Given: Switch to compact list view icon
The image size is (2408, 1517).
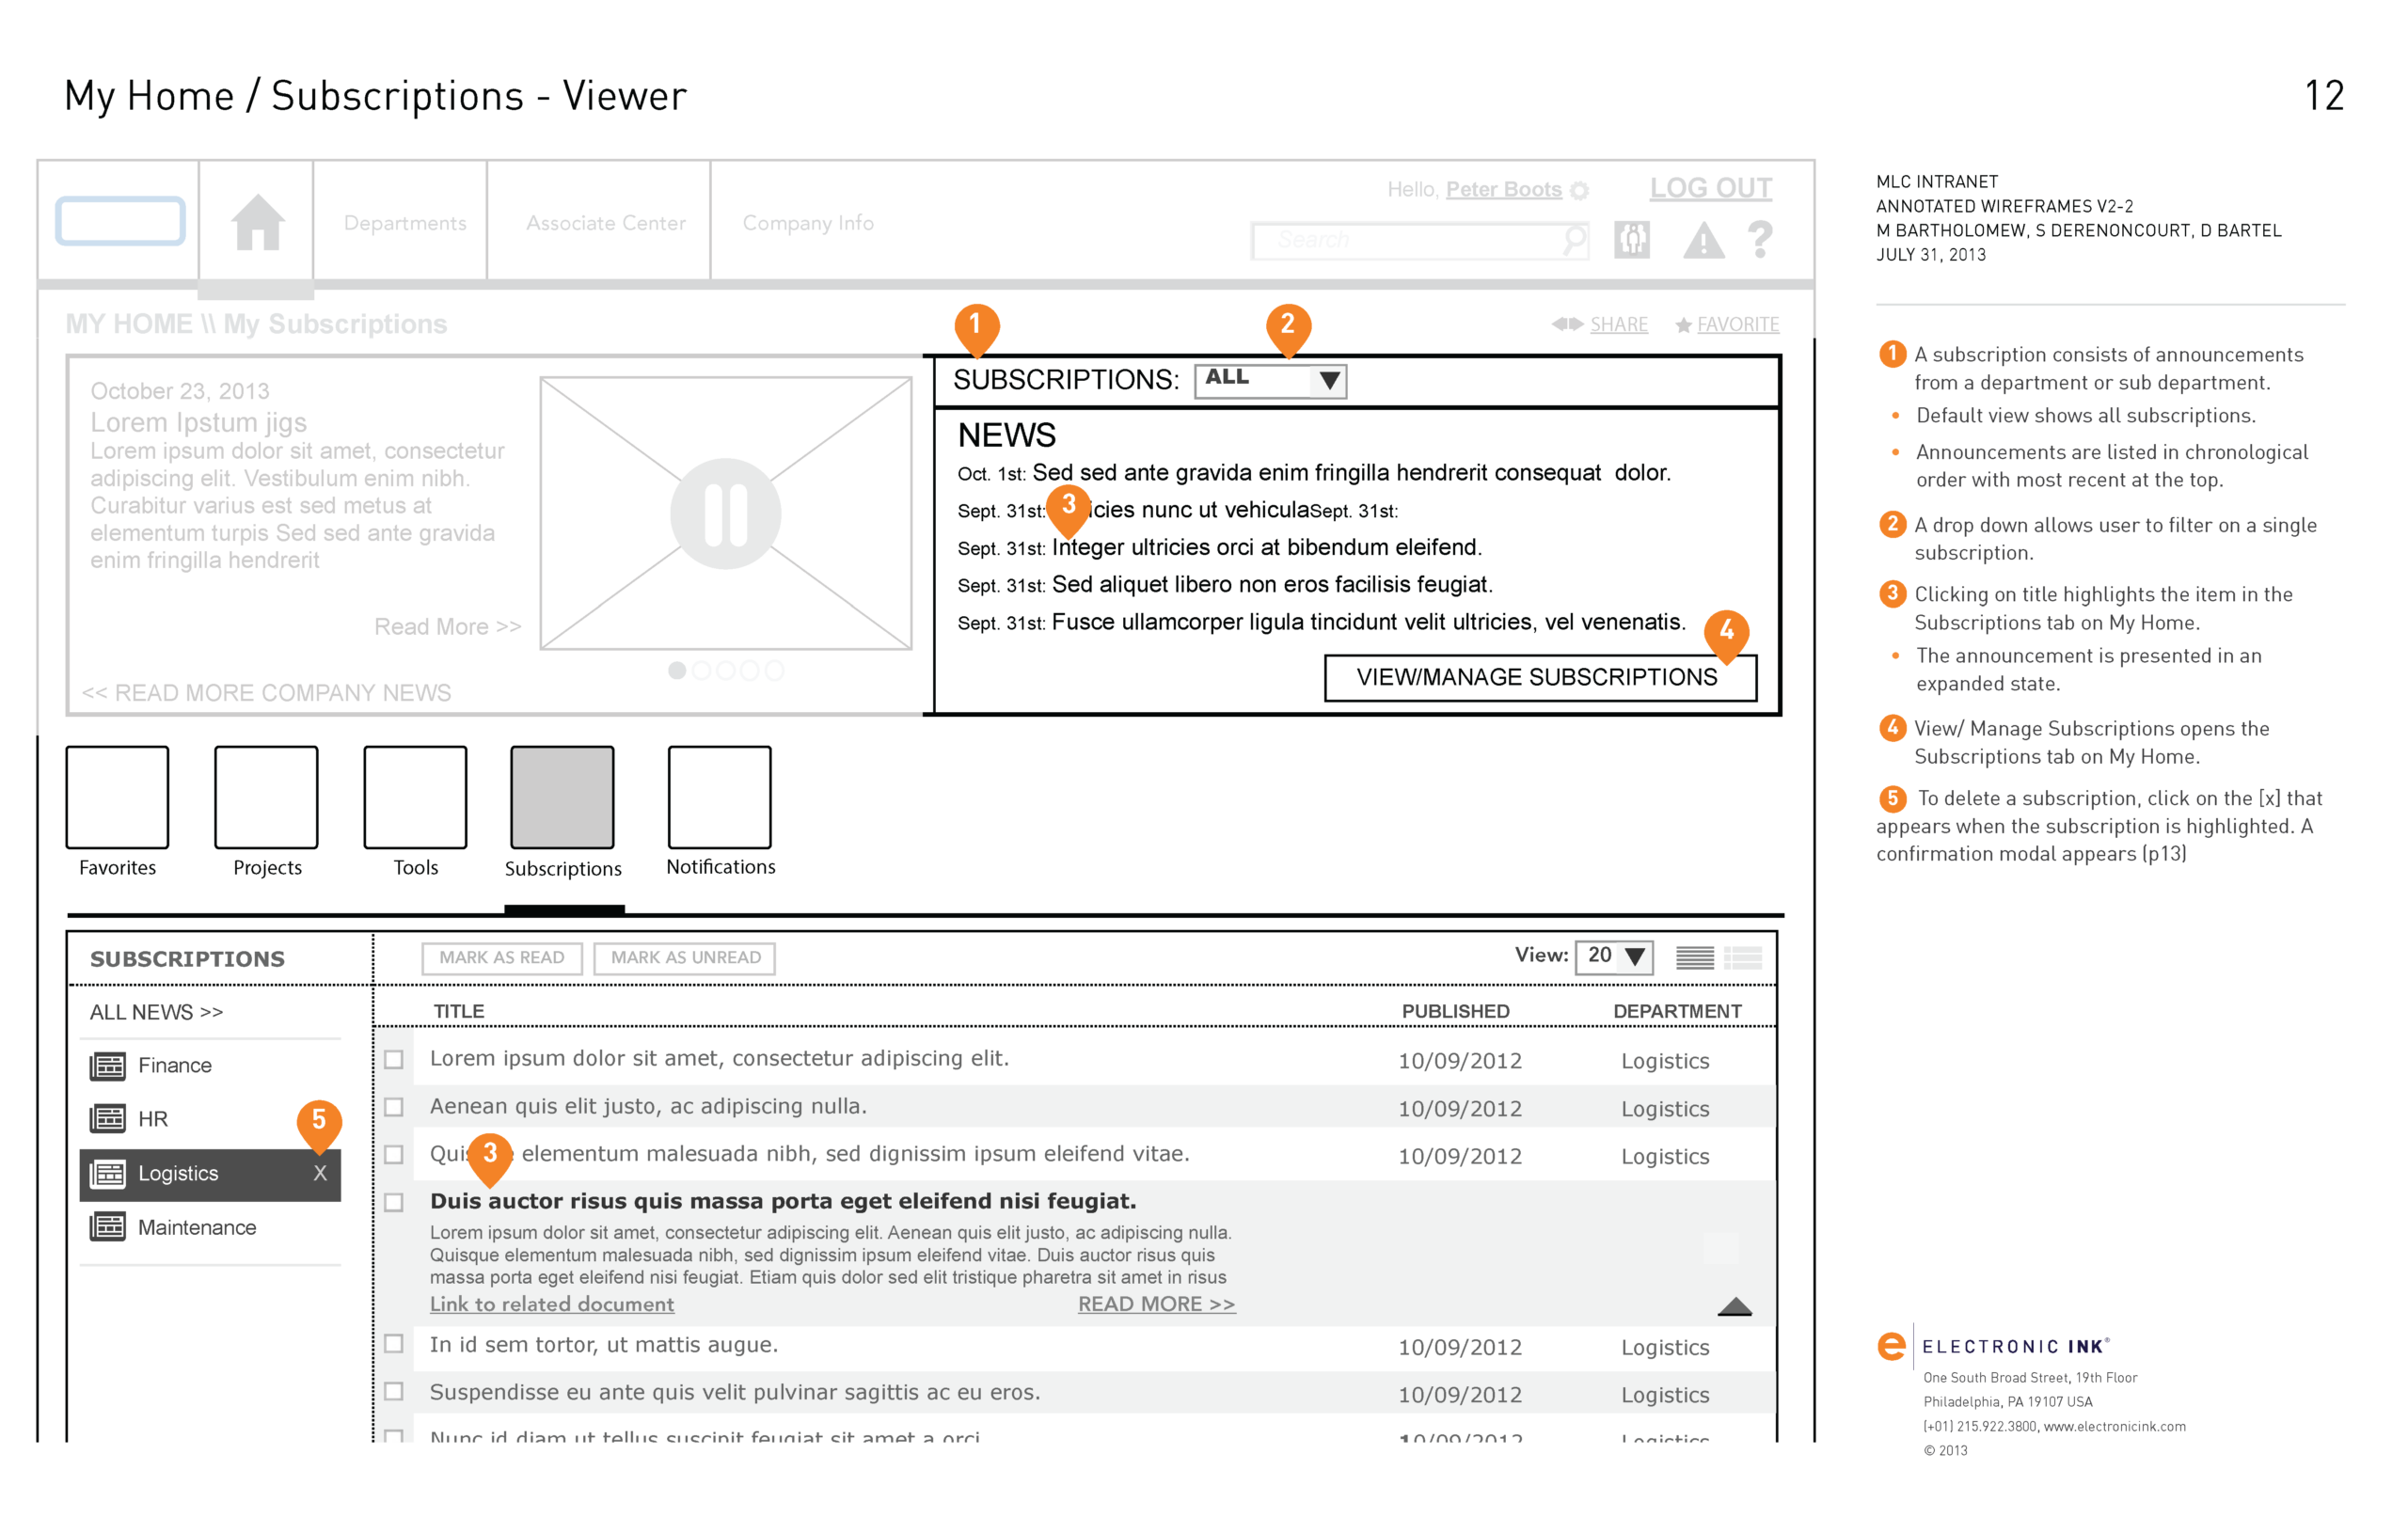Looking at the screenshot, I should (1694, 957).
